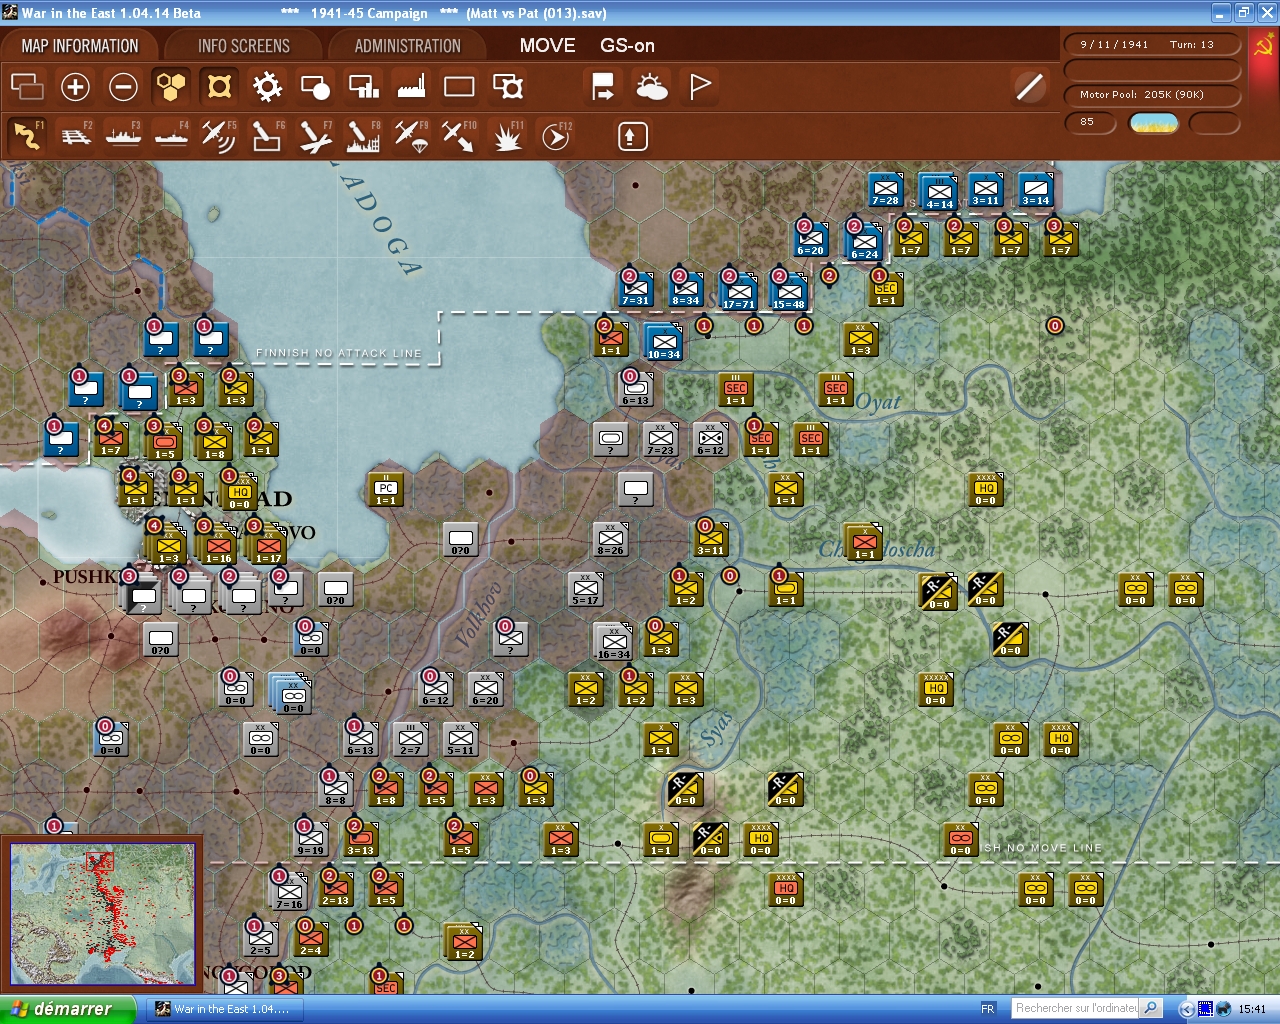Click the zoom out minus icon

tap(123, 87)
